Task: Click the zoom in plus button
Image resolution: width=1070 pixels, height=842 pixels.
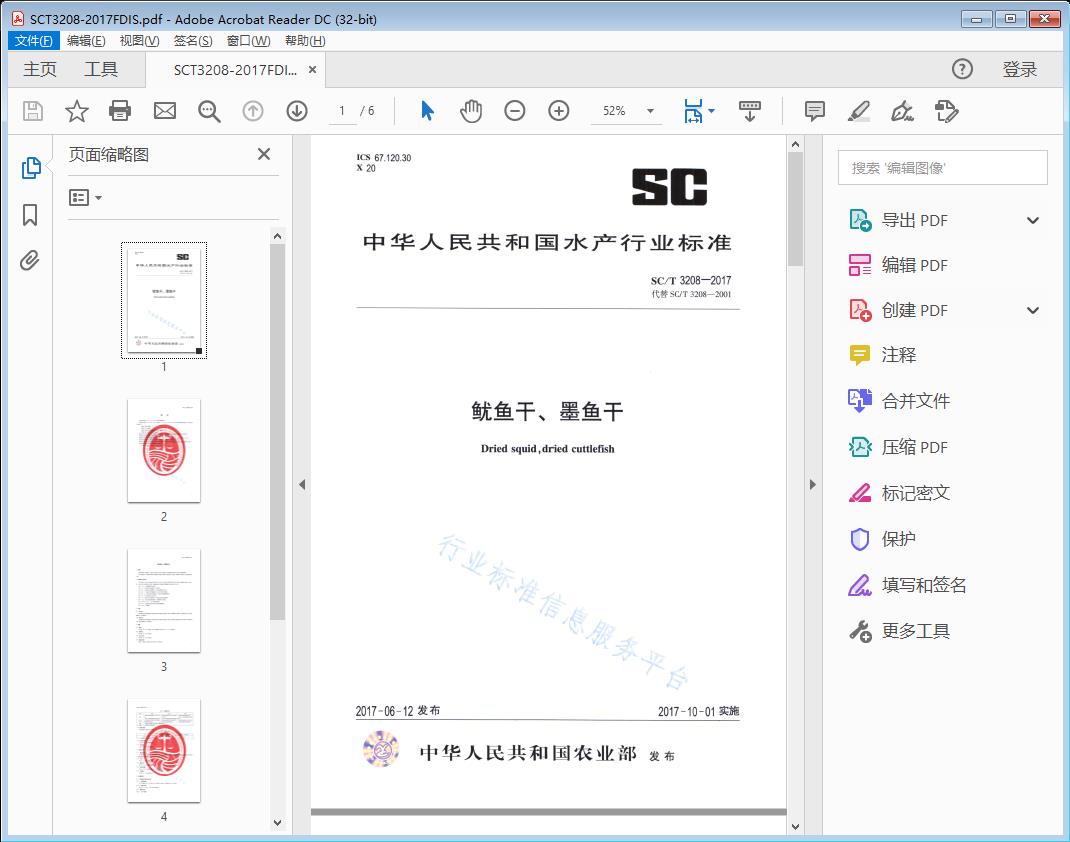Action: [x=559, y=111]
